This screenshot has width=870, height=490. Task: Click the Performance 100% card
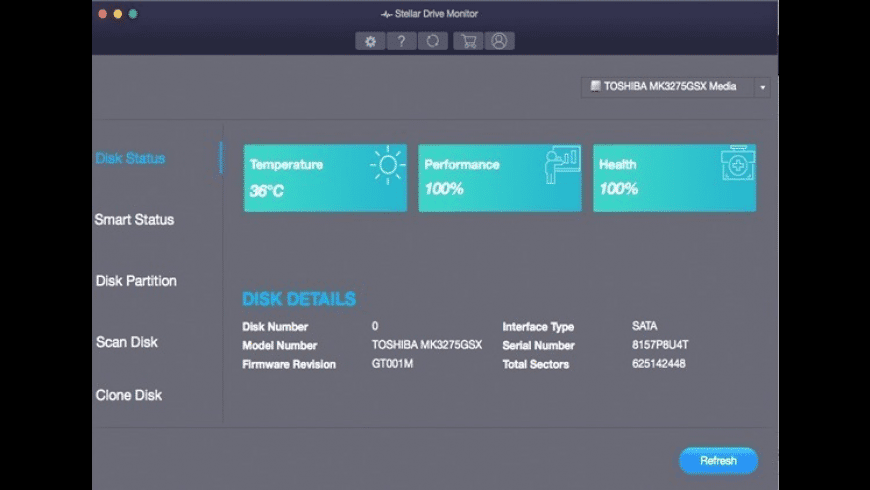(x=500, y=178)
